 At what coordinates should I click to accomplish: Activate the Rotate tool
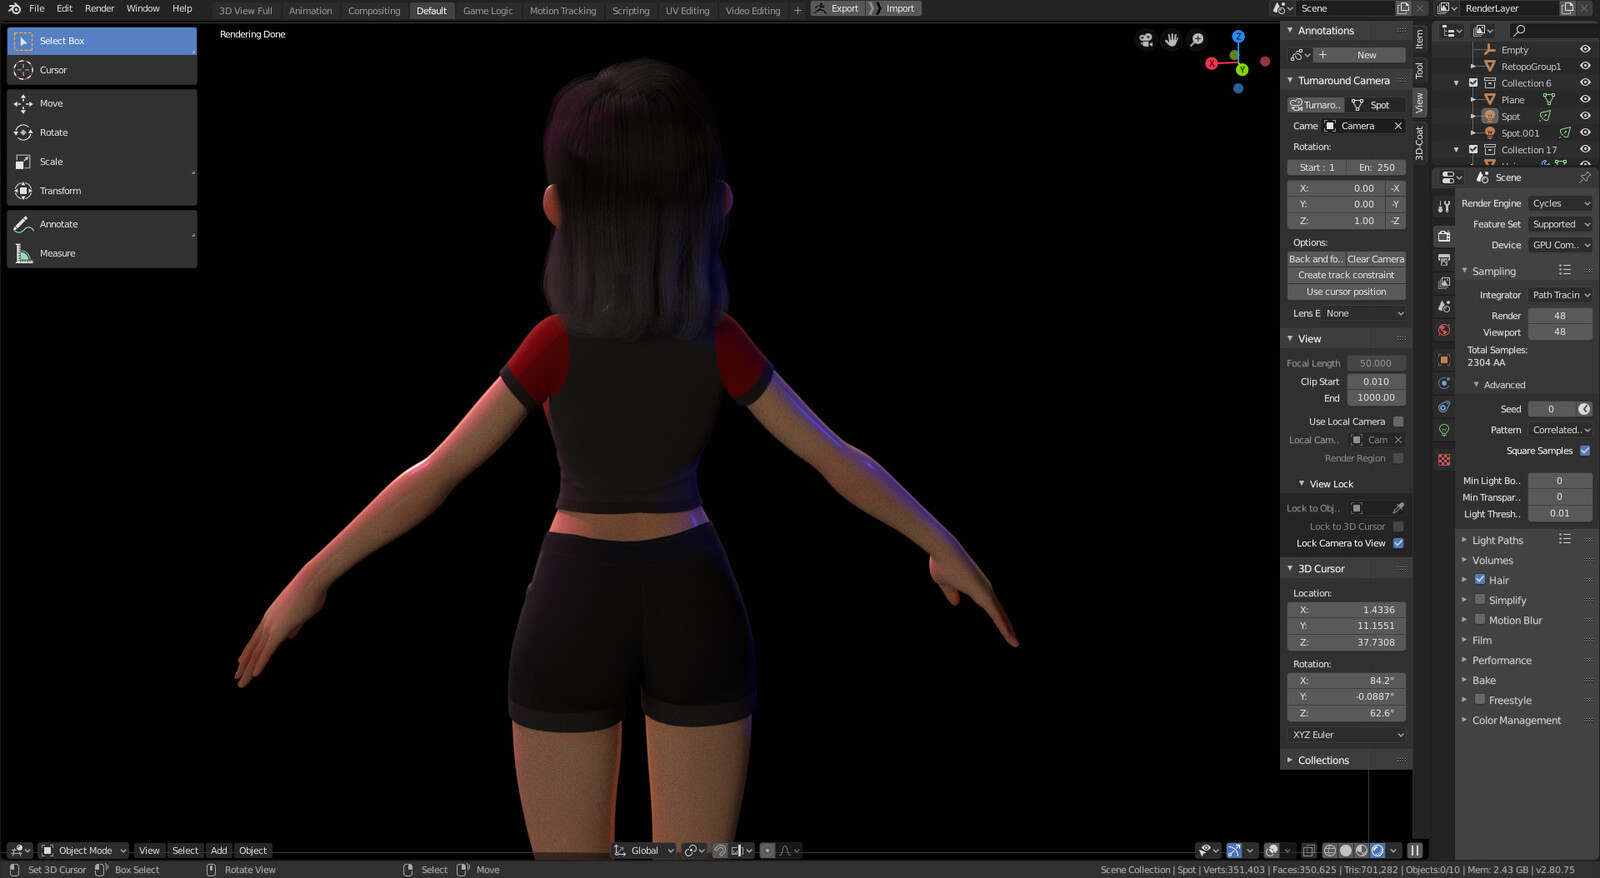pyautogui.click(x=102, y=132)
